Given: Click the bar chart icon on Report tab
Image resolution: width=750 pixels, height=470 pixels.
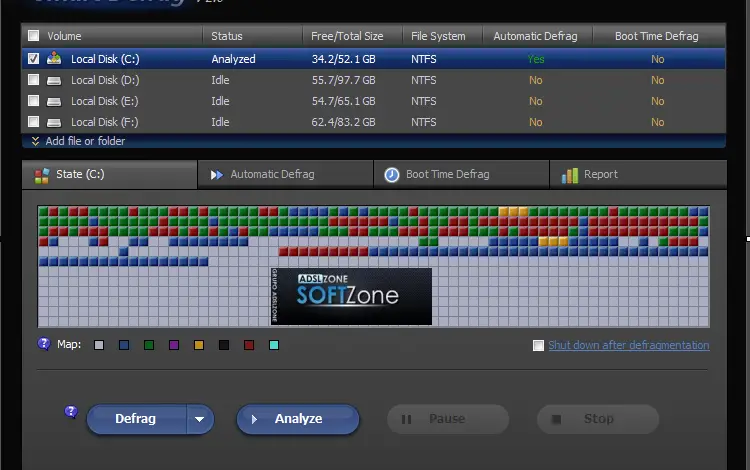Looking at the screenshot, I should point(570,175).
